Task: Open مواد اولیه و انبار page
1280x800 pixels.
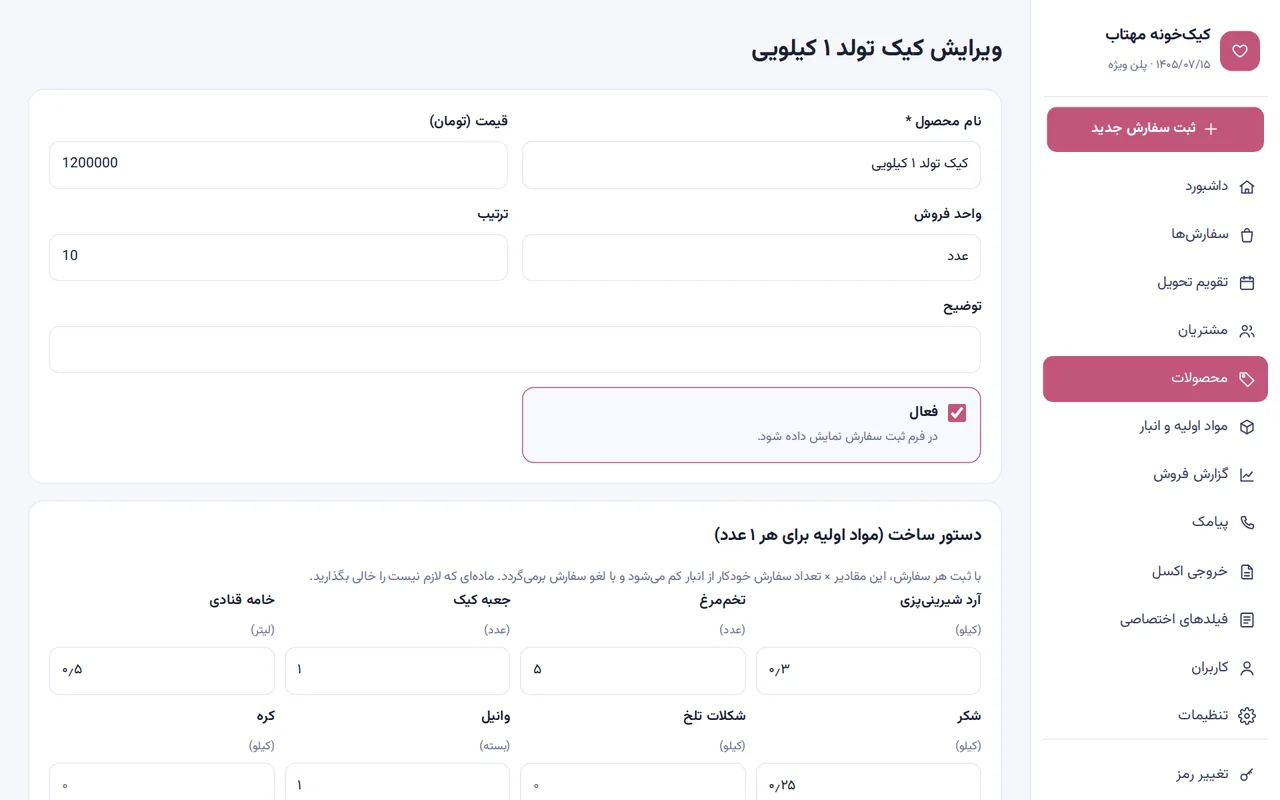Action: 1155,427
